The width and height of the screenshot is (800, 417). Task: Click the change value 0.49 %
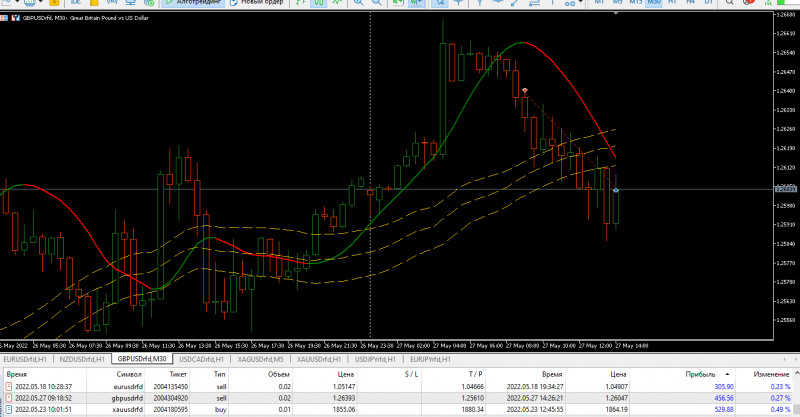(780, 409)
